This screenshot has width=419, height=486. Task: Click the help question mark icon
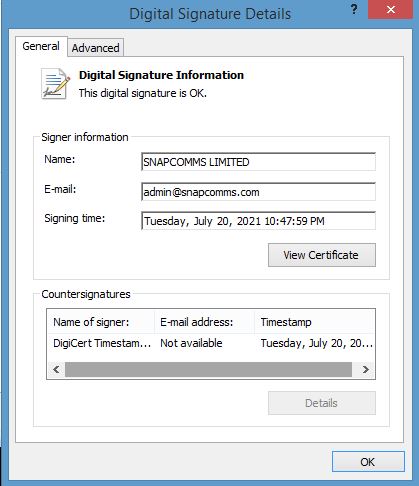(354, 9)
